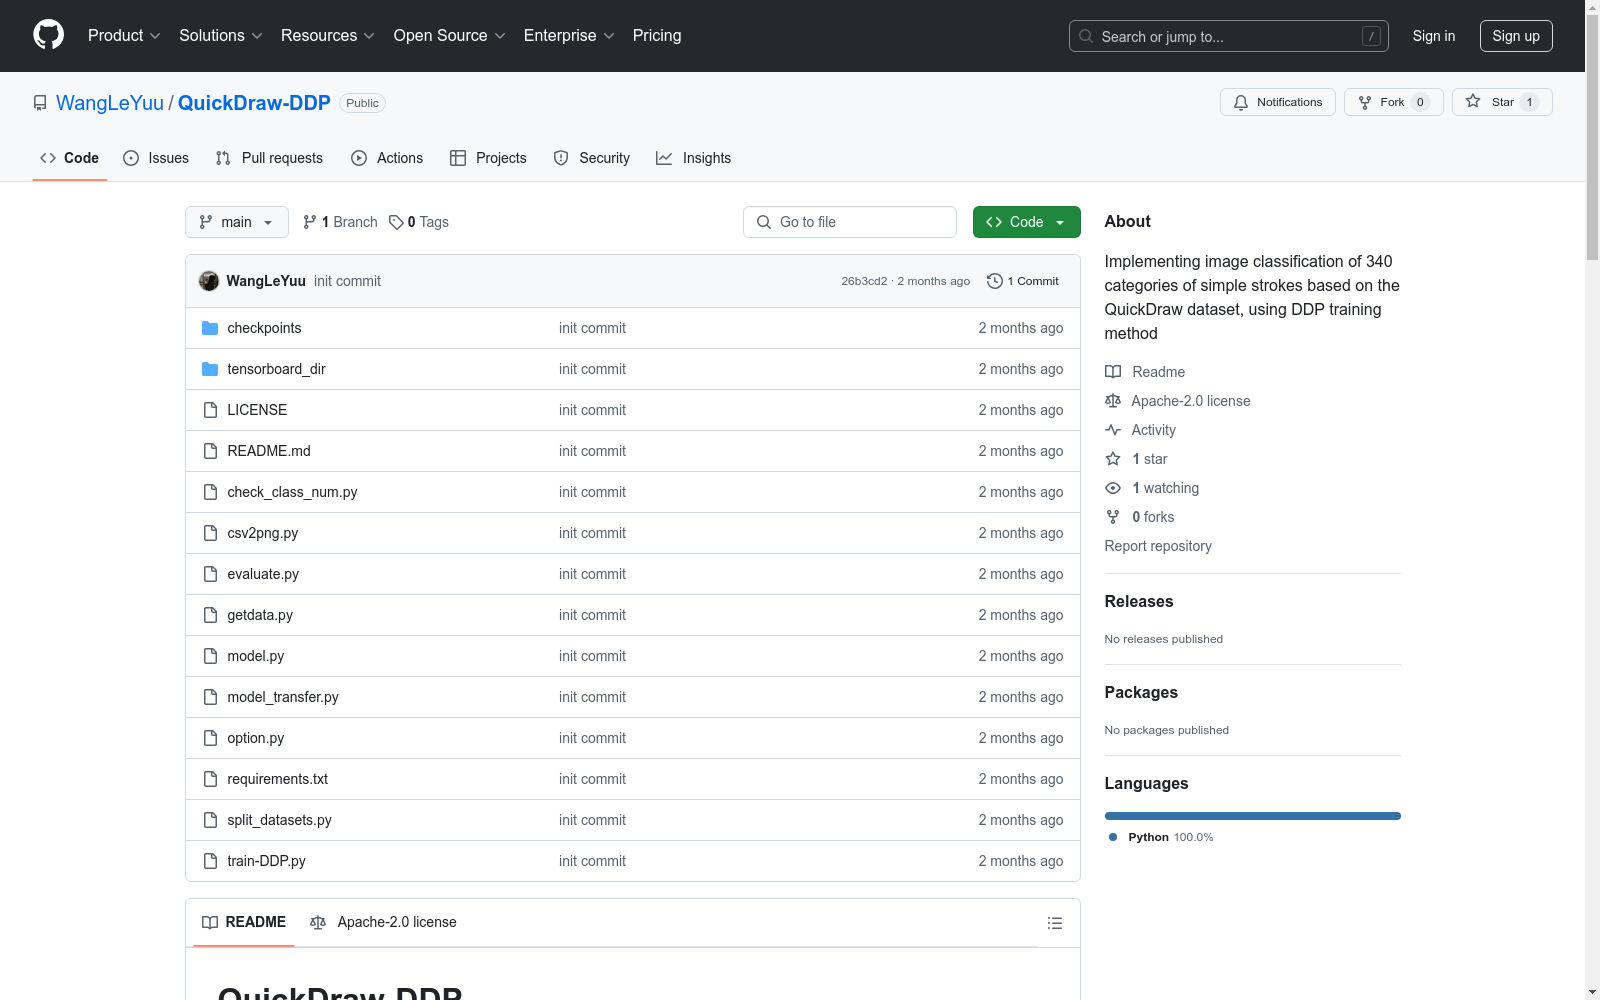Click the model.py file icon
Image resolution: width=1600 pixels, height=1000 pixels.
click(x=210, y=656)
